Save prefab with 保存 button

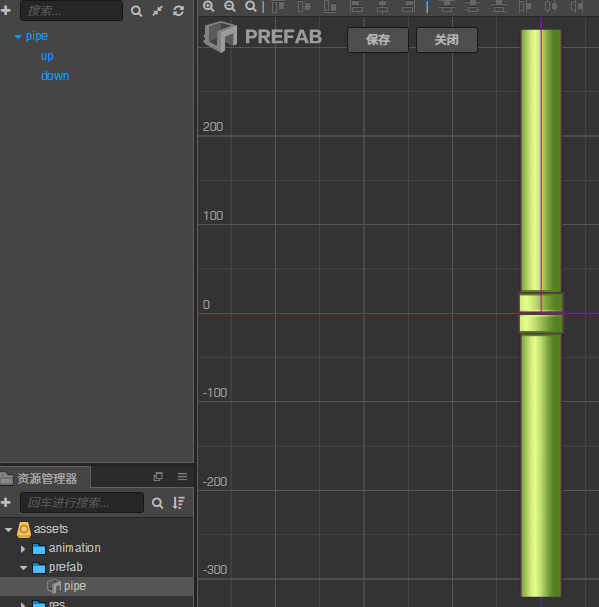click(x=378, y=40)
